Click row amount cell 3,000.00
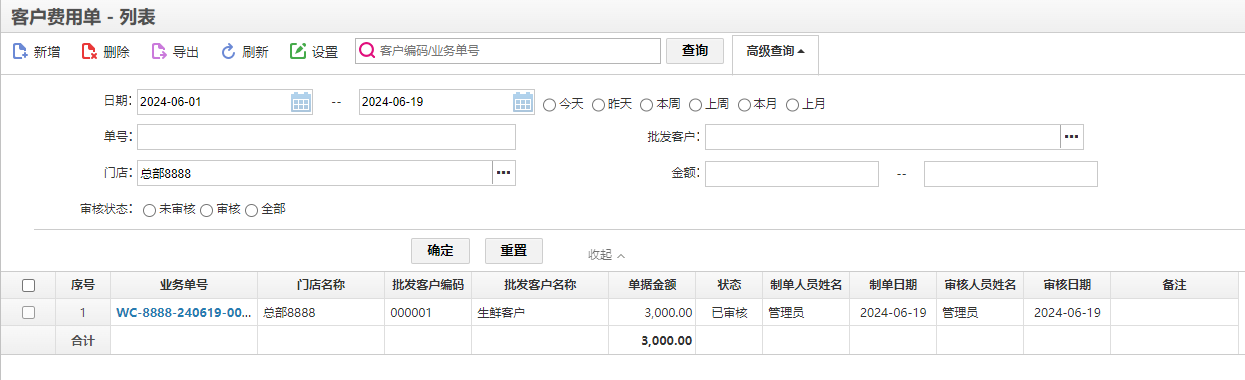The image size is (1245, 380). (x=652, y=312)
